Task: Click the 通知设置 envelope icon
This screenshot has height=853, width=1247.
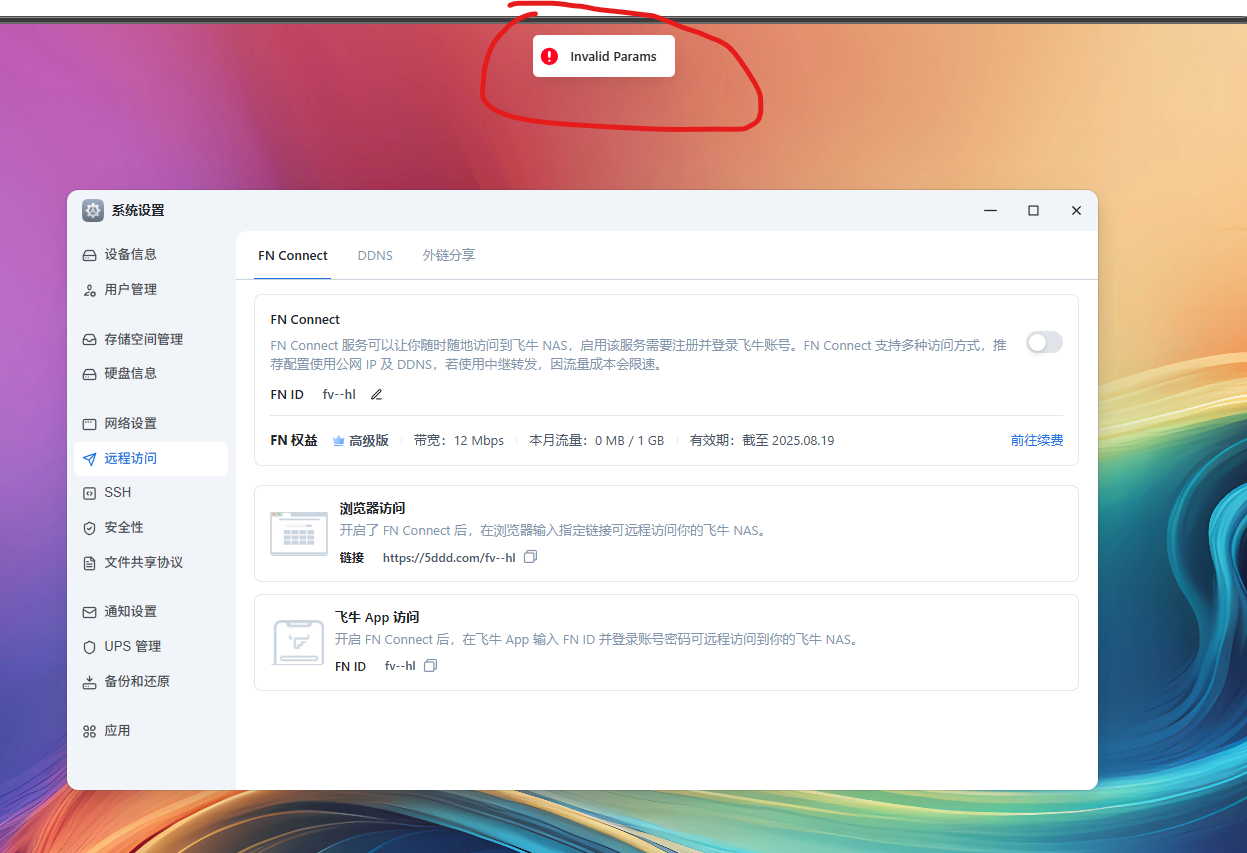Action: 89,612
